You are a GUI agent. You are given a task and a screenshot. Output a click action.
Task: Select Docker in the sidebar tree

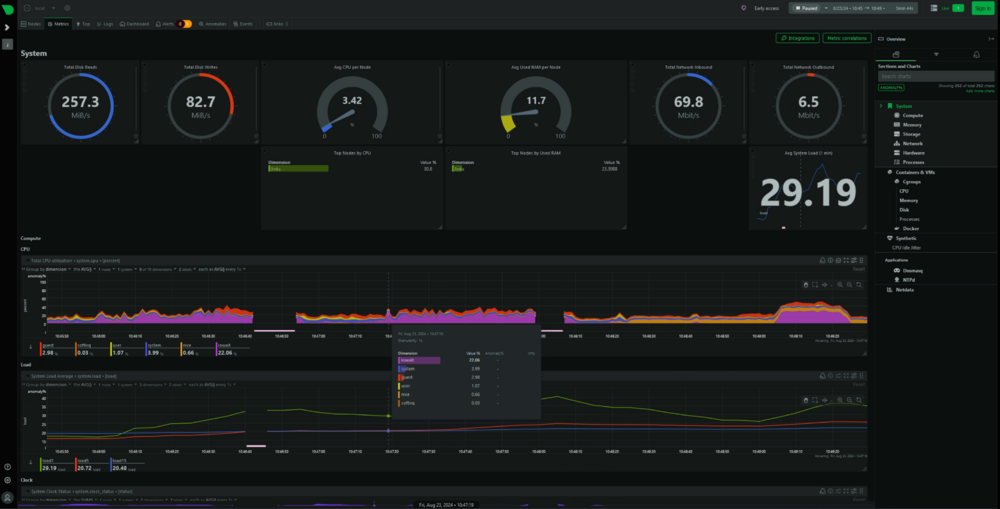(x=911, y=228)
